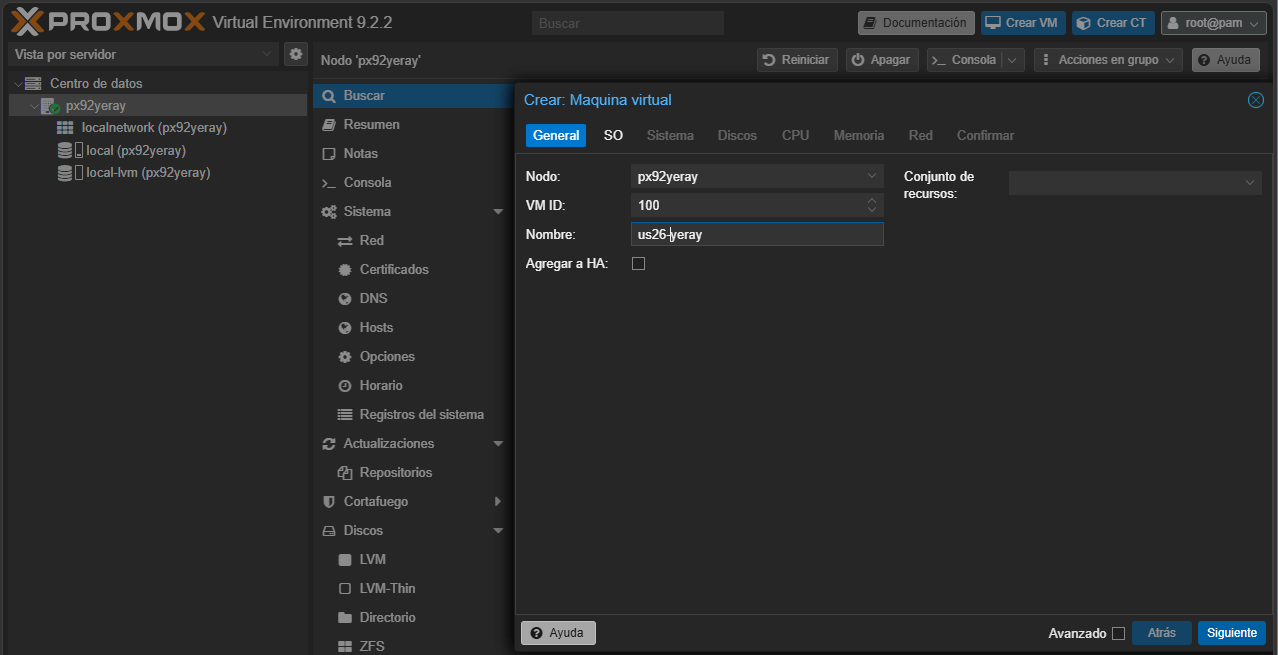Click Crear VM button
This screenshot has height=655, width=1278.
(x=1021, y=23)
